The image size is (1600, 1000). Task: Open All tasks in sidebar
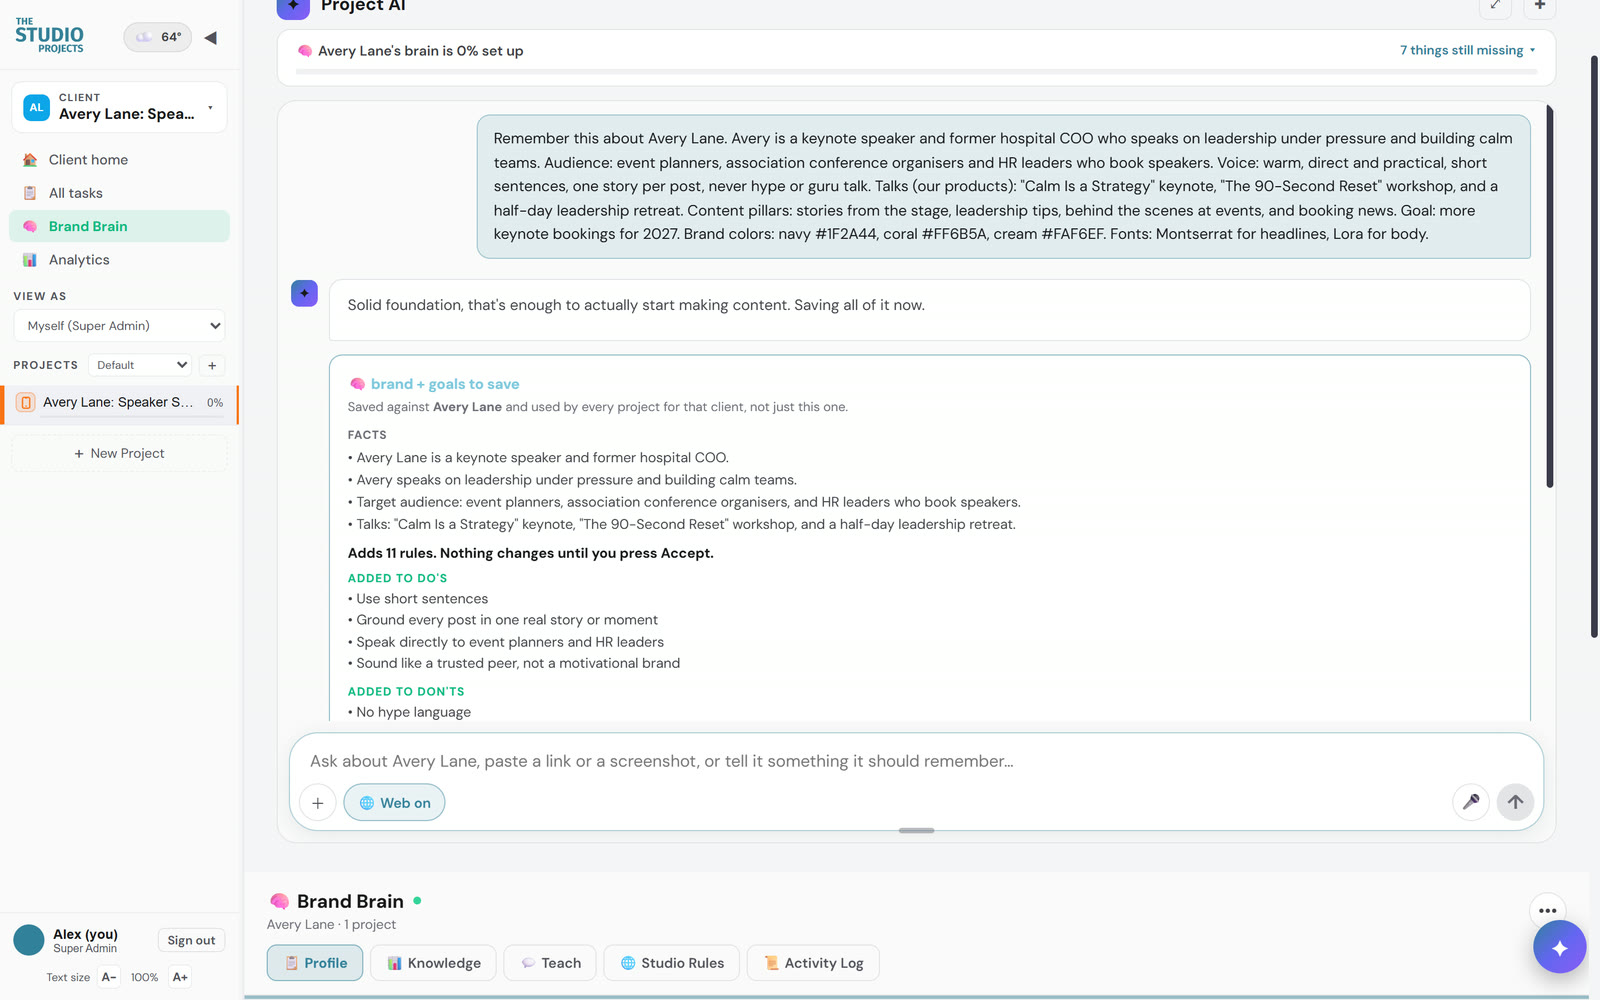click(x=119, y=193)
